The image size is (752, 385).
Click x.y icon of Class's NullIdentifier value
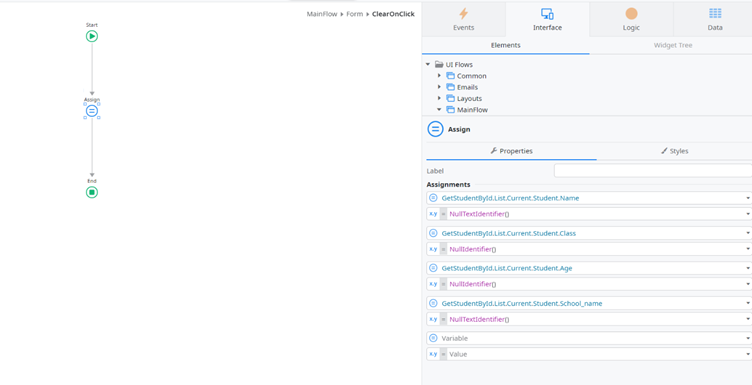433,249
